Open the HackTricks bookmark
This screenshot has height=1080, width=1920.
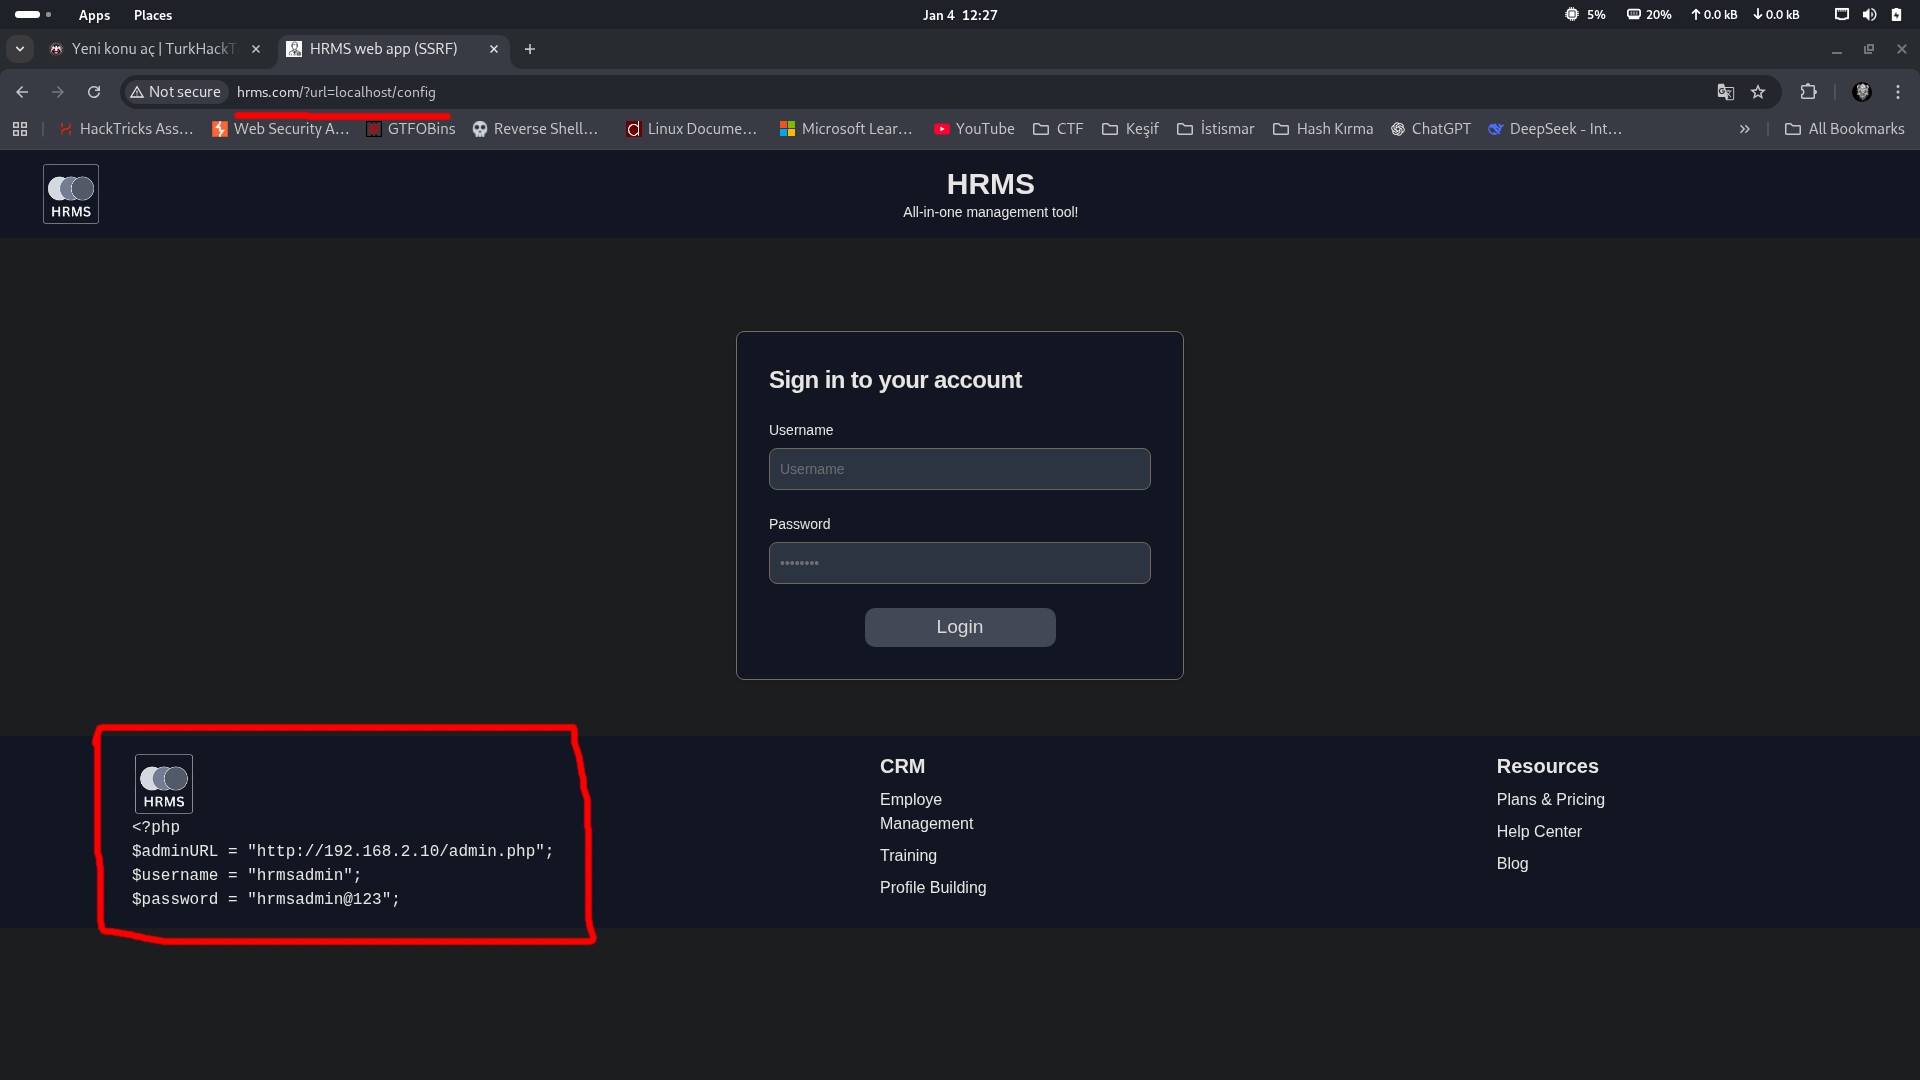pos(125,129)
